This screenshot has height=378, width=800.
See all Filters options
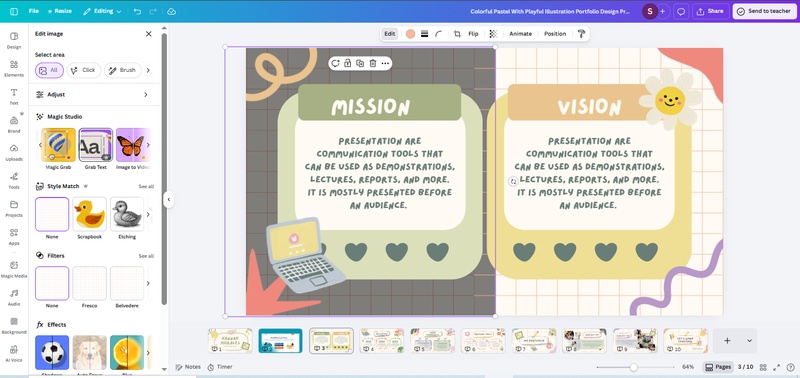pyautogui.click(x=146, y=256)
